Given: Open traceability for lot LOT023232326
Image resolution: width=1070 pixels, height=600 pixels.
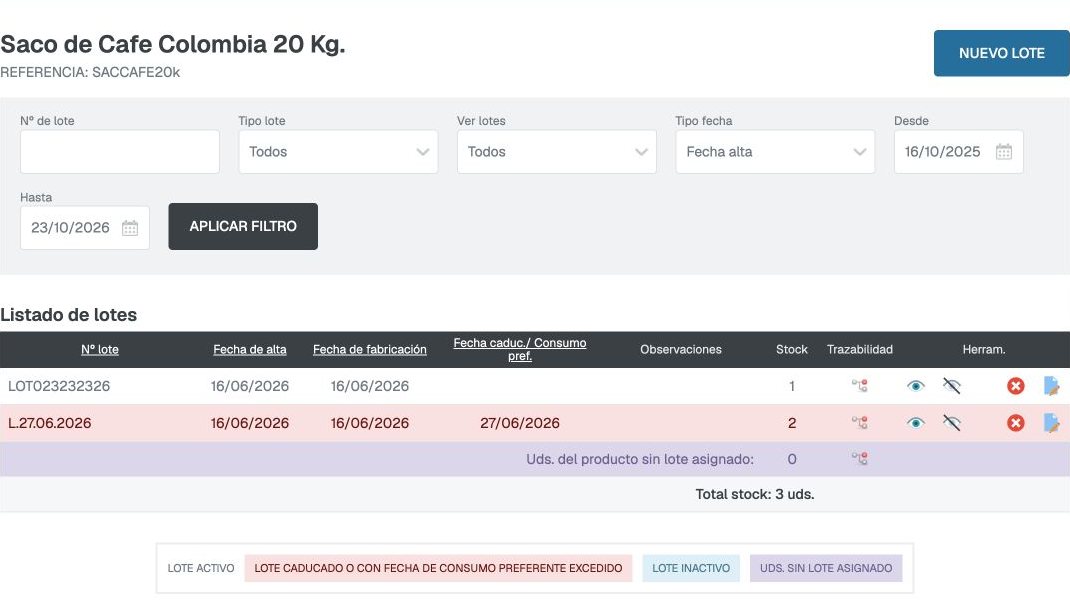Looking at the screenshot, I should coord(859,386).
